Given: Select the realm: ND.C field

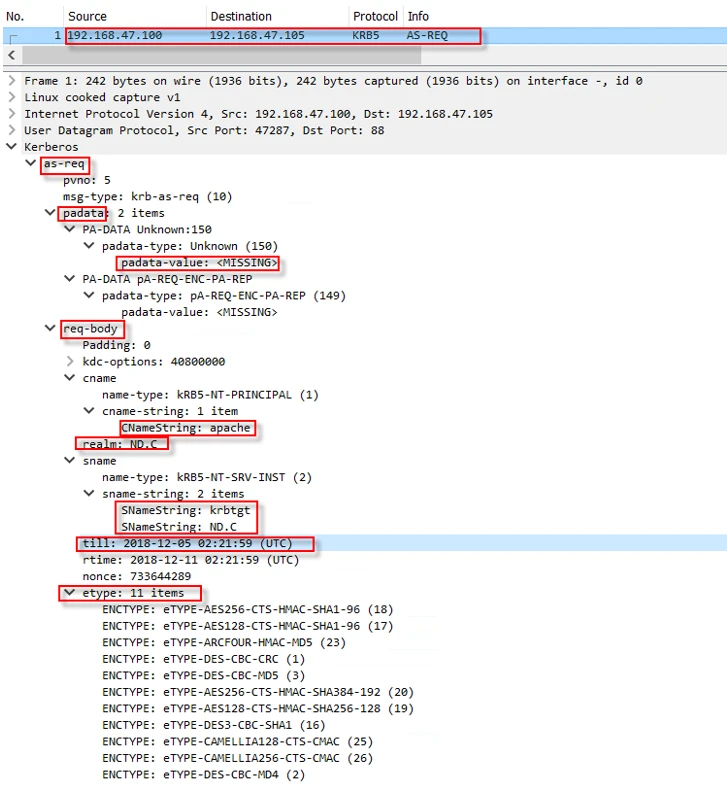Looking at the screenshot, I should (x=120, y=443).
